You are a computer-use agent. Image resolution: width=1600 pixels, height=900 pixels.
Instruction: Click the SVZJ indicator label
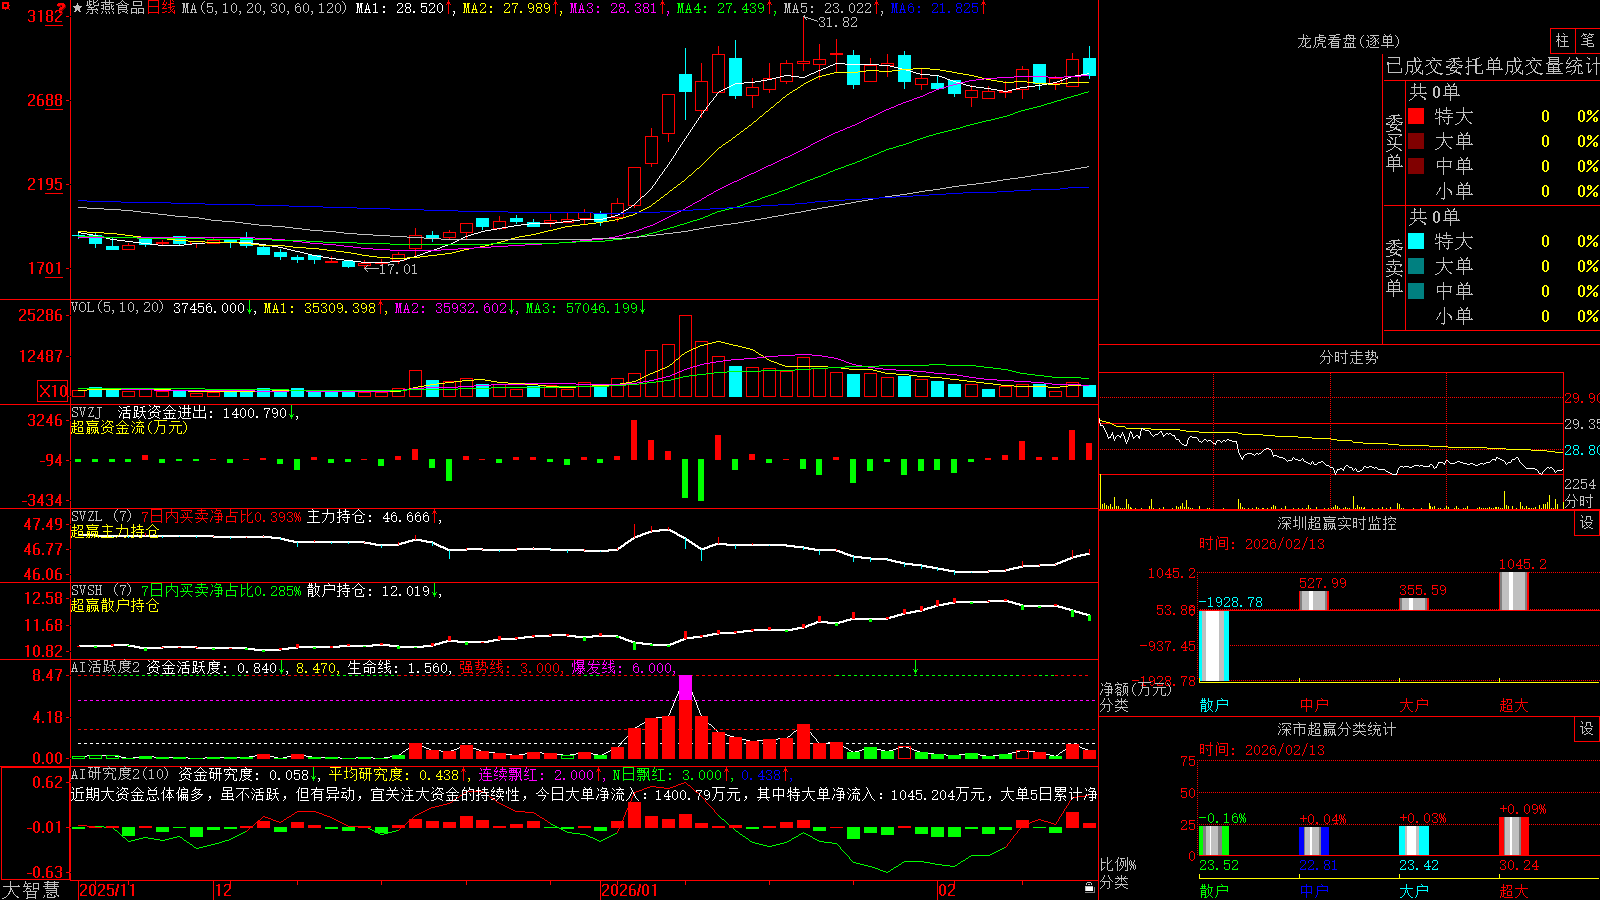(x=87, y=412)
